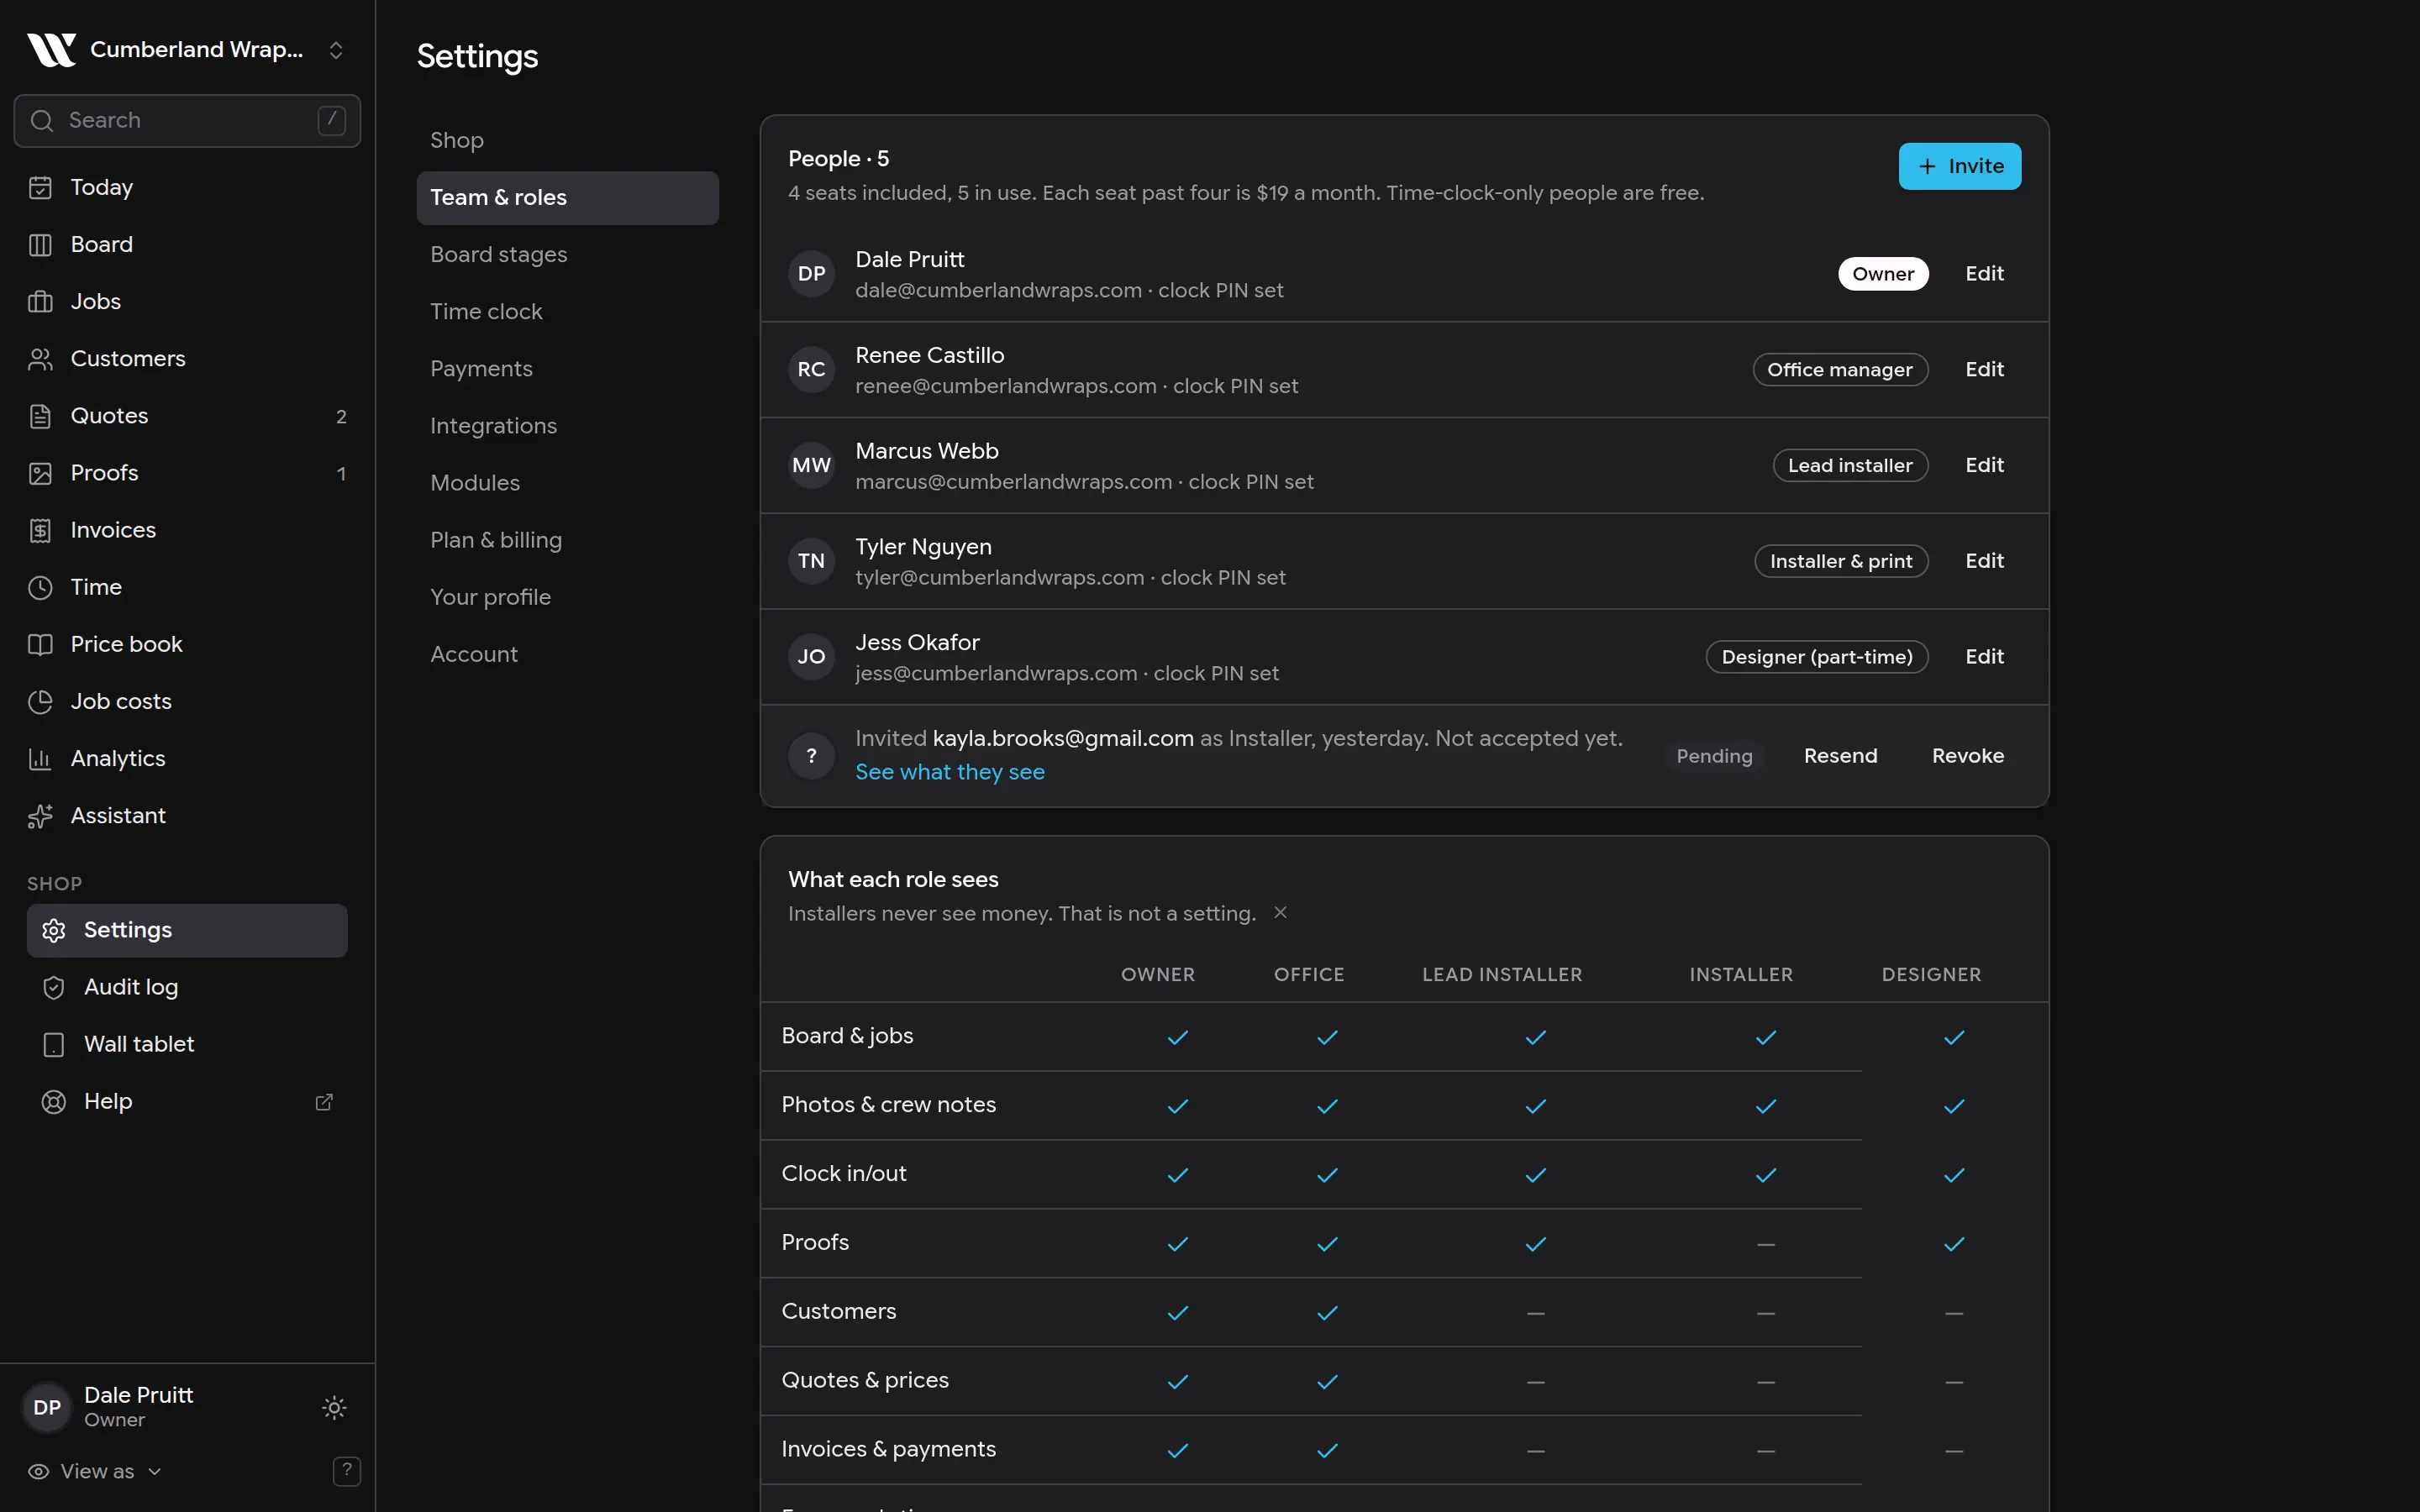Open Price book icon in sidebar
The image size is (2420, 1512).
coord(40,645)
